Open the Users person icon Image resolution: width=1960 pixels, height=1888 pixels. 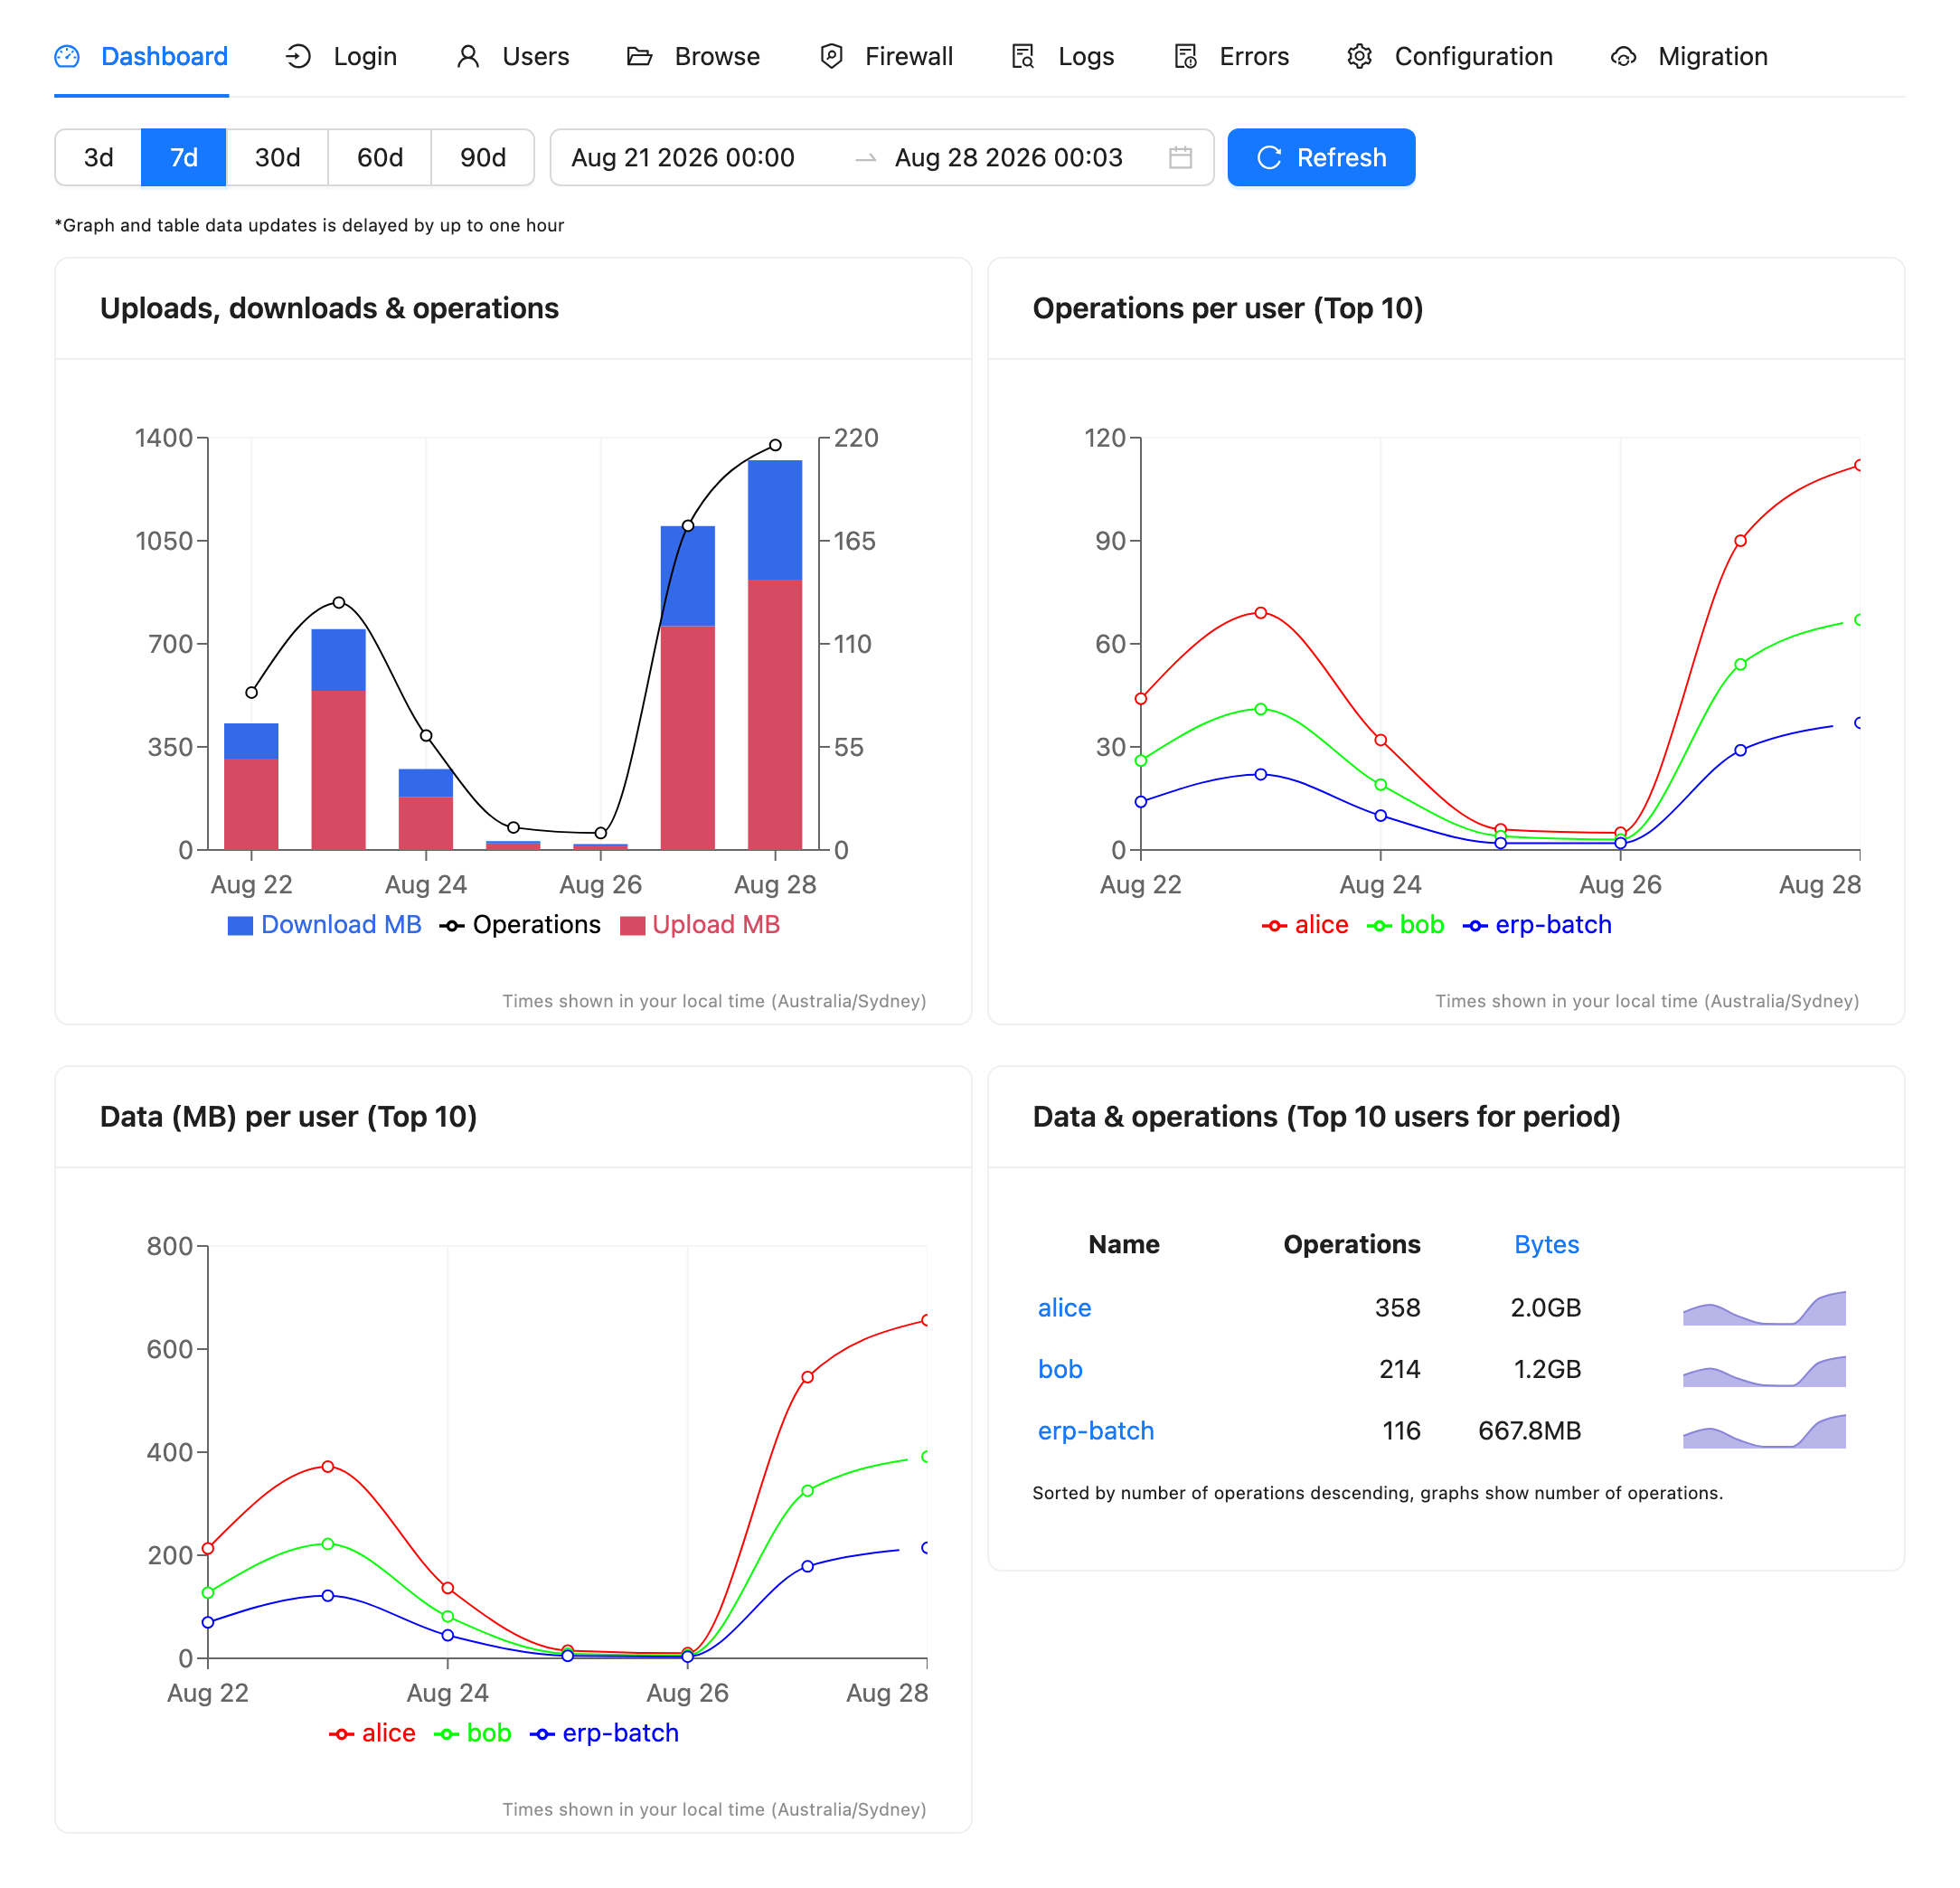click(468, 56)
